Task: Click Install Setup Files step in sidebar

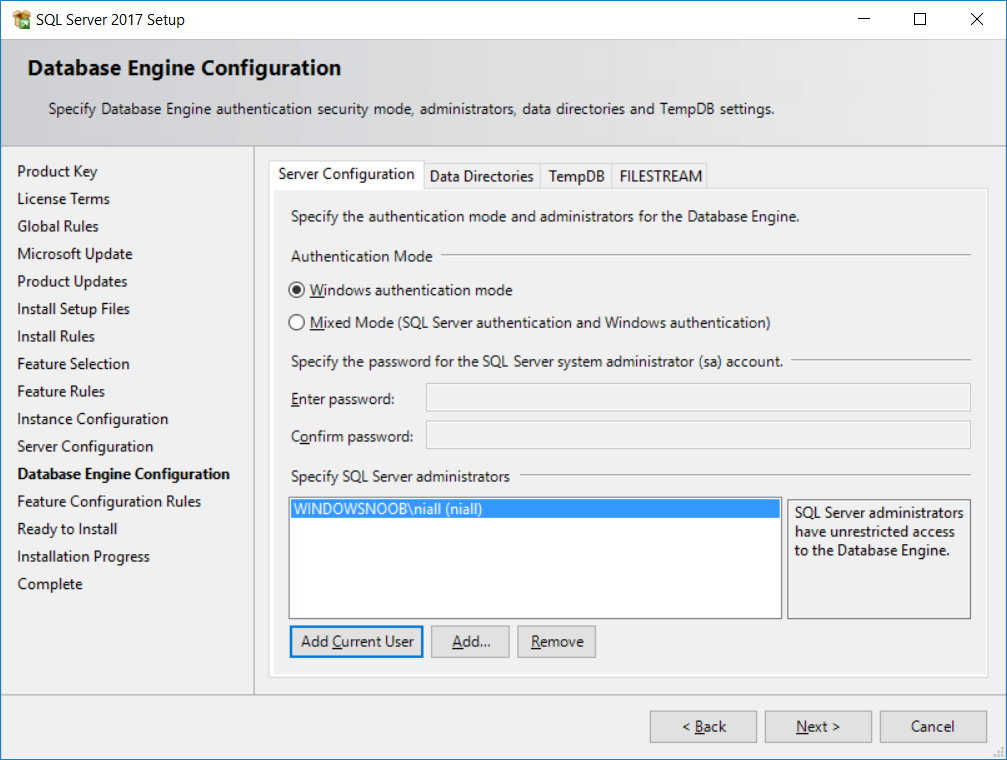Action: pyautogui.click(x=74, y=309)
